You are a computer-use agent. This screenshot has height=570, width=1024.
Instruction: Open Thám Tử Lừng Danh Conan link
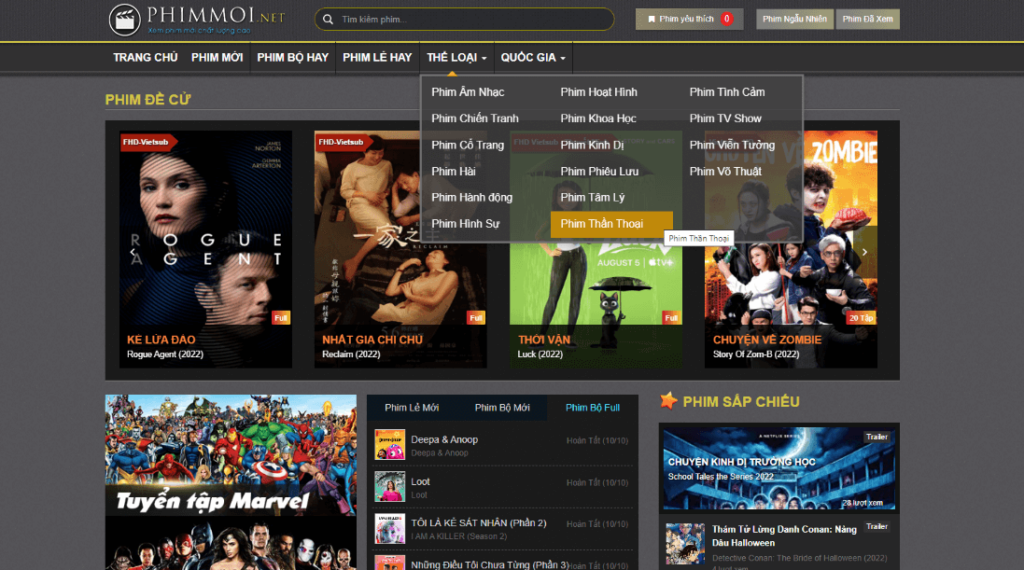pos(784,536)
